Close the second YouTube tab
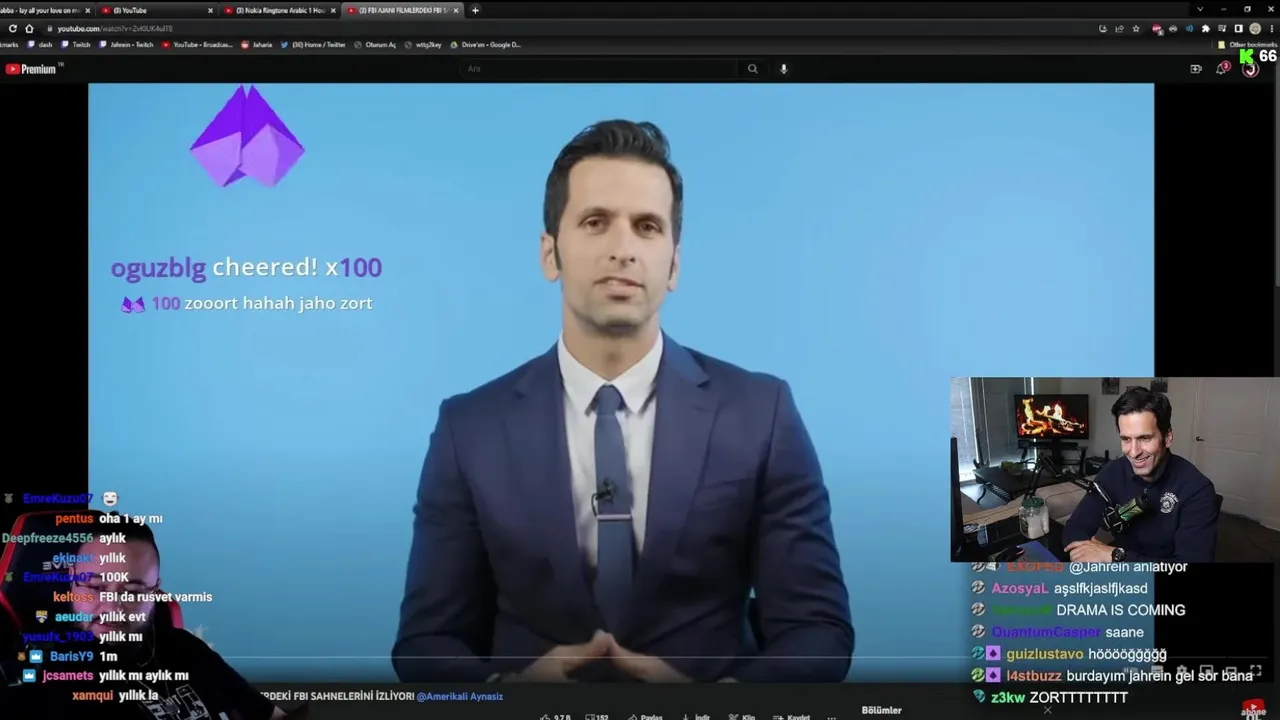Viewport: 1280px width, 720px height. tap(210, 10)
